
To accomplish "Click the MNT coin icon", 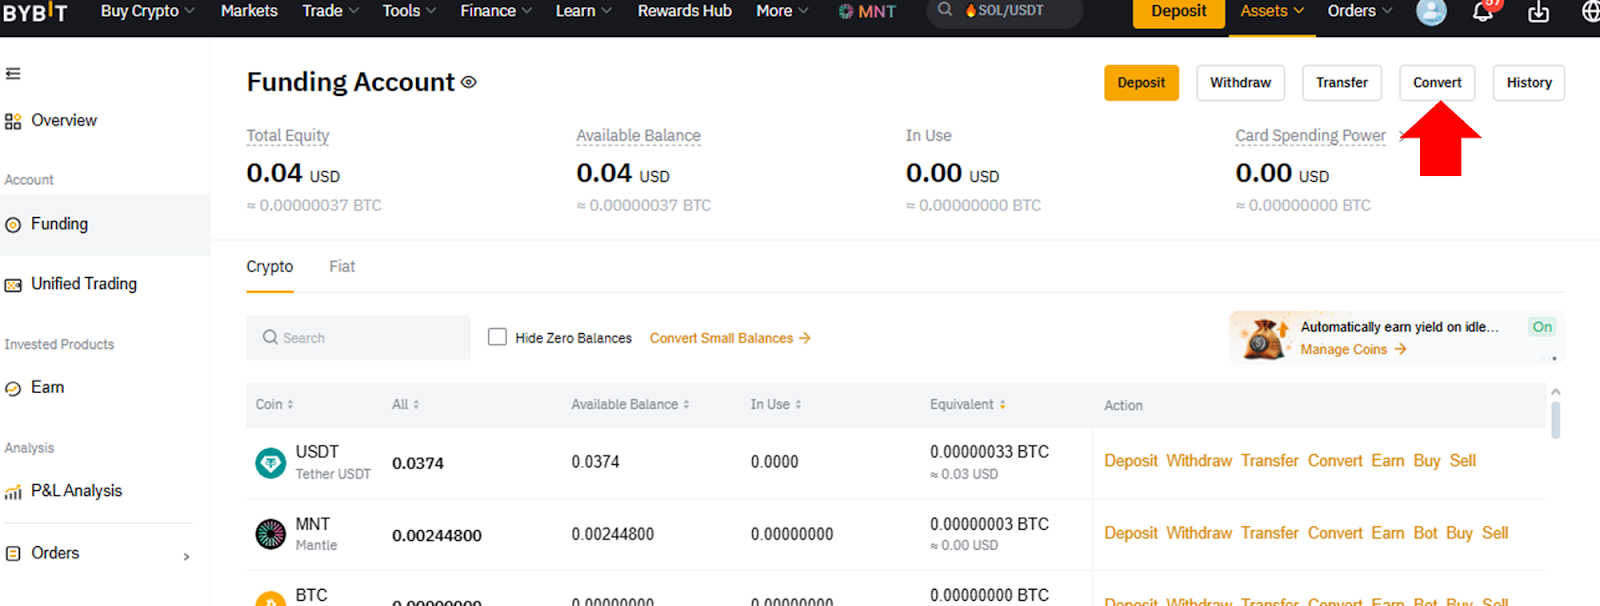I will (x=271, y=535).
